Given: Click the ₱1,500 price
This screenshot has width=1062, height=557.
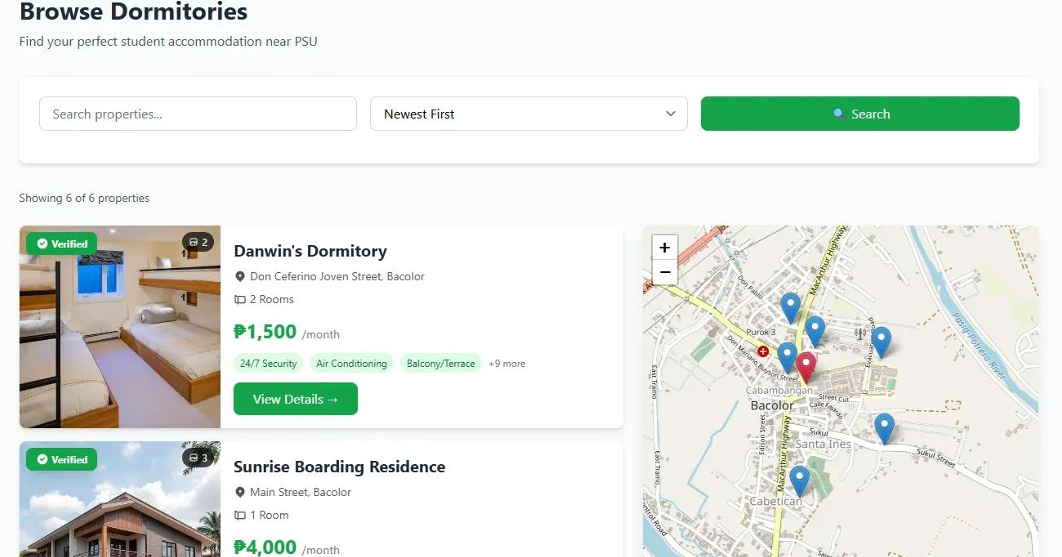Looking at the screenshot, I should 265,331.
